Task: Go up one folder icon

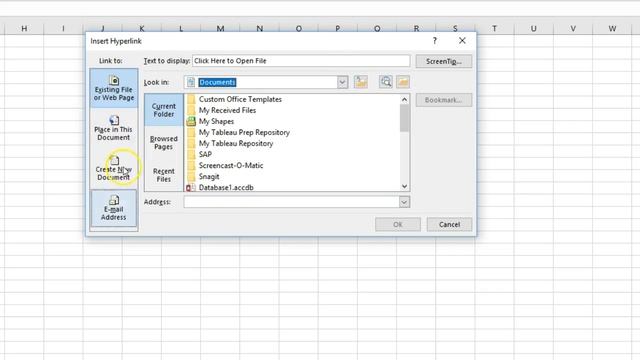Action: tap(361, 82)
